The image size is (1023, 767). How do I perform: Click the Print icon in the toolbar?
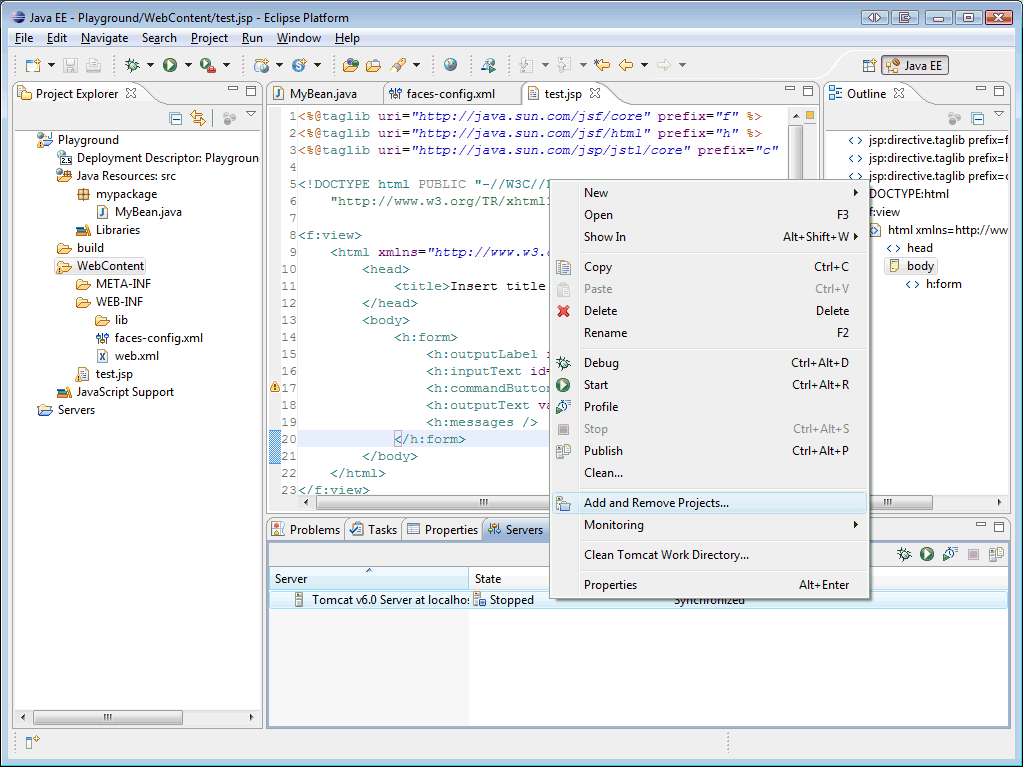click(91, 65)
